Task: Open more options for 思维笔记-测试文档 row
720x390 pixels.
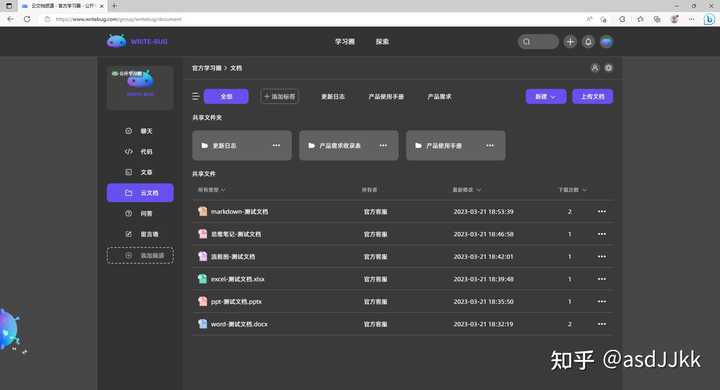Action: (x=602, y=234)
